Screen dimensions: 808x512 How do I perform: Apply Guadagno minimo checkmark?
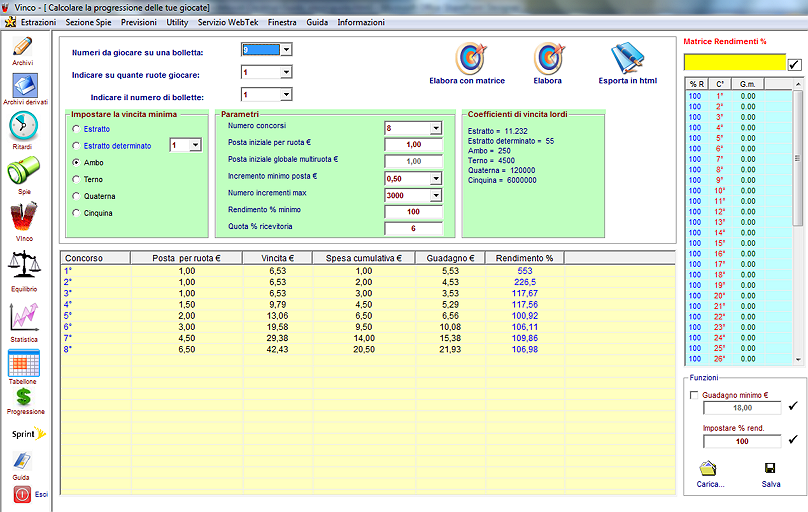pos(793,406)
